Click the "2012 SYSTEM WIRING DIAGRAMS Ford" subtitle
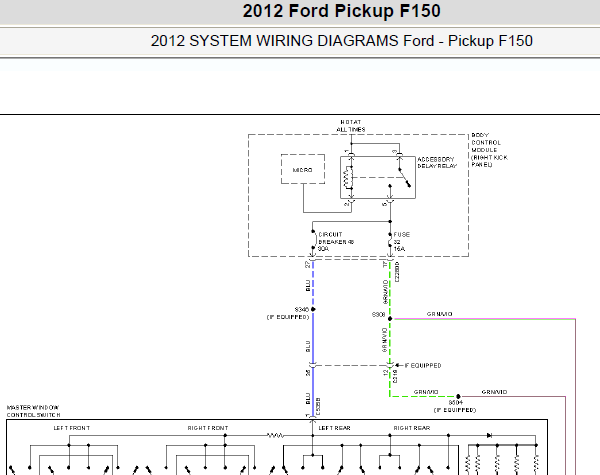 pyautogui.click(x=292, y=41)
